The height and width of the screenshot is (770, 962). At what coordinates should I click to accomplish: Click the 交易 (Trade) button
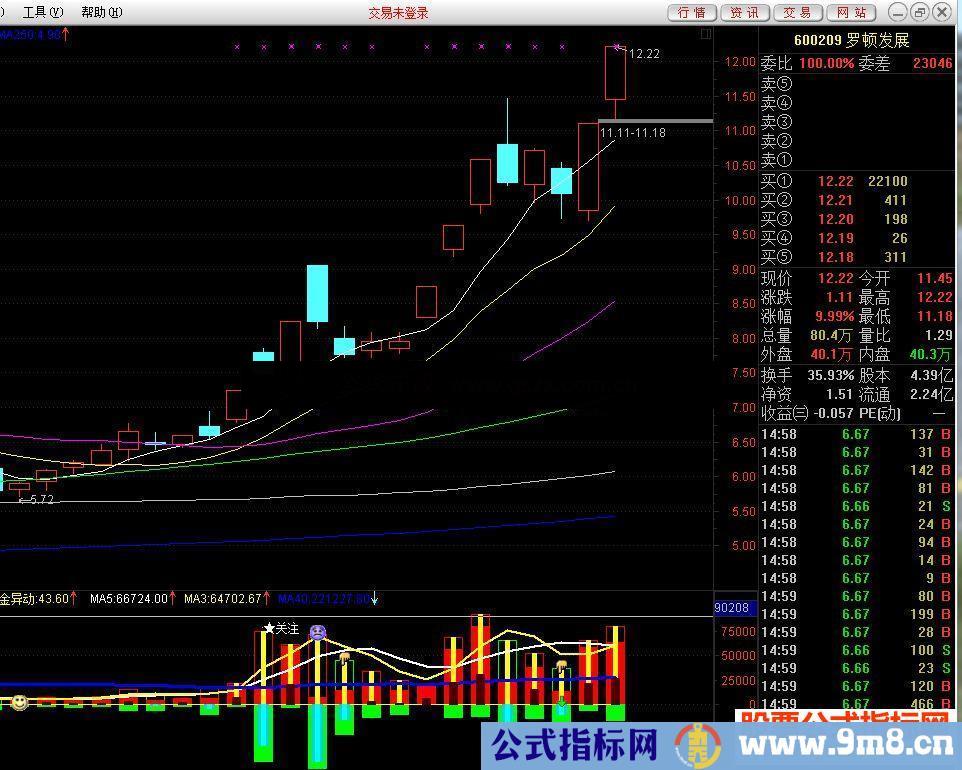click(797, 12)
